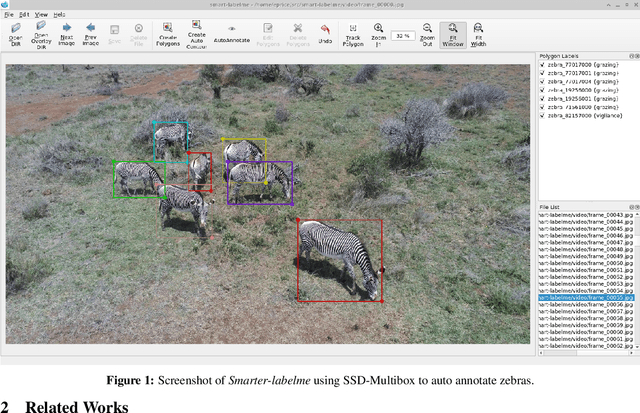
Task: Click the Open Dir toolbar icon
Action: click(15, 35)
